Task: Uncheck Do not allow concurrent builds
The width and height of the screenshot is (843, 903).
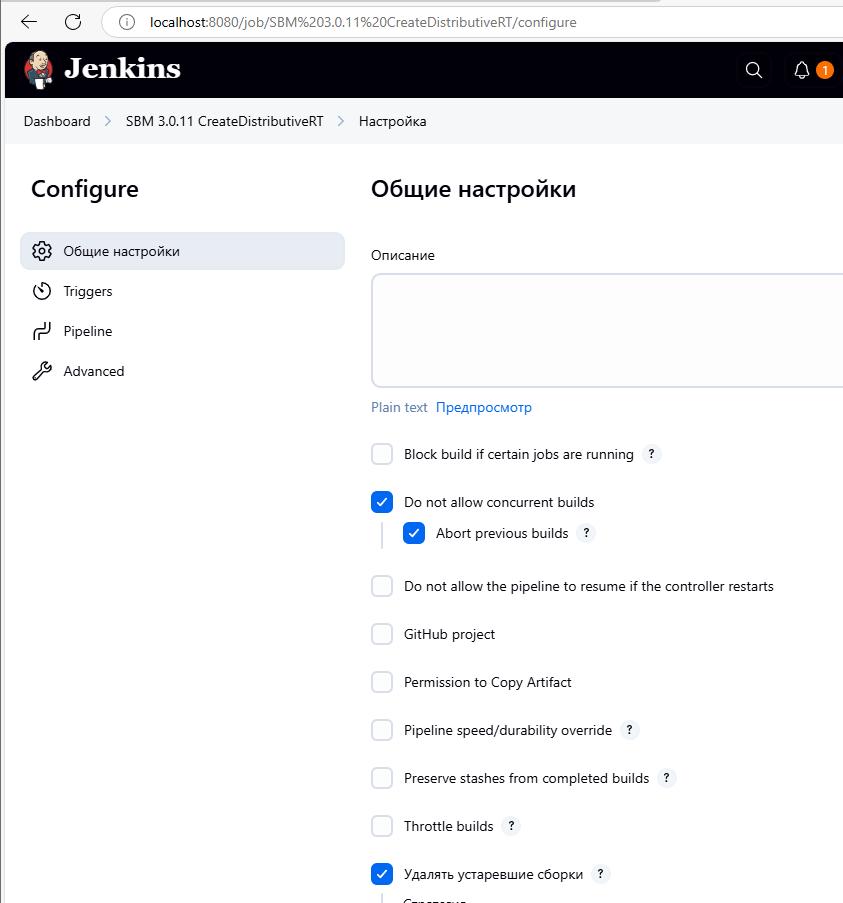Action: click(382, 502)
